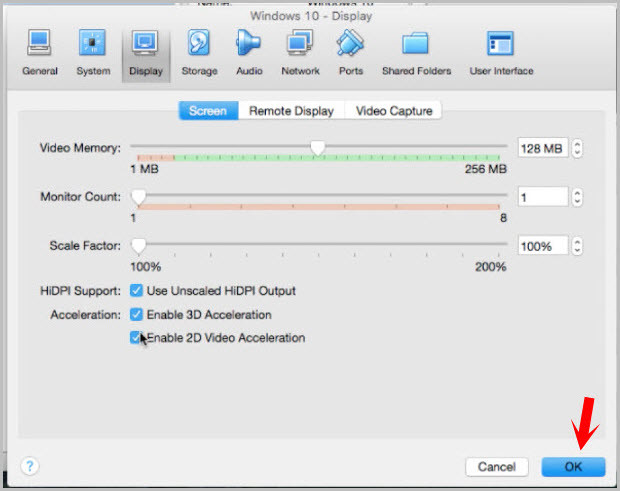Click the Scale Factor slider handle
Viewport: 620px width, 491px height.
click(138, 246)
